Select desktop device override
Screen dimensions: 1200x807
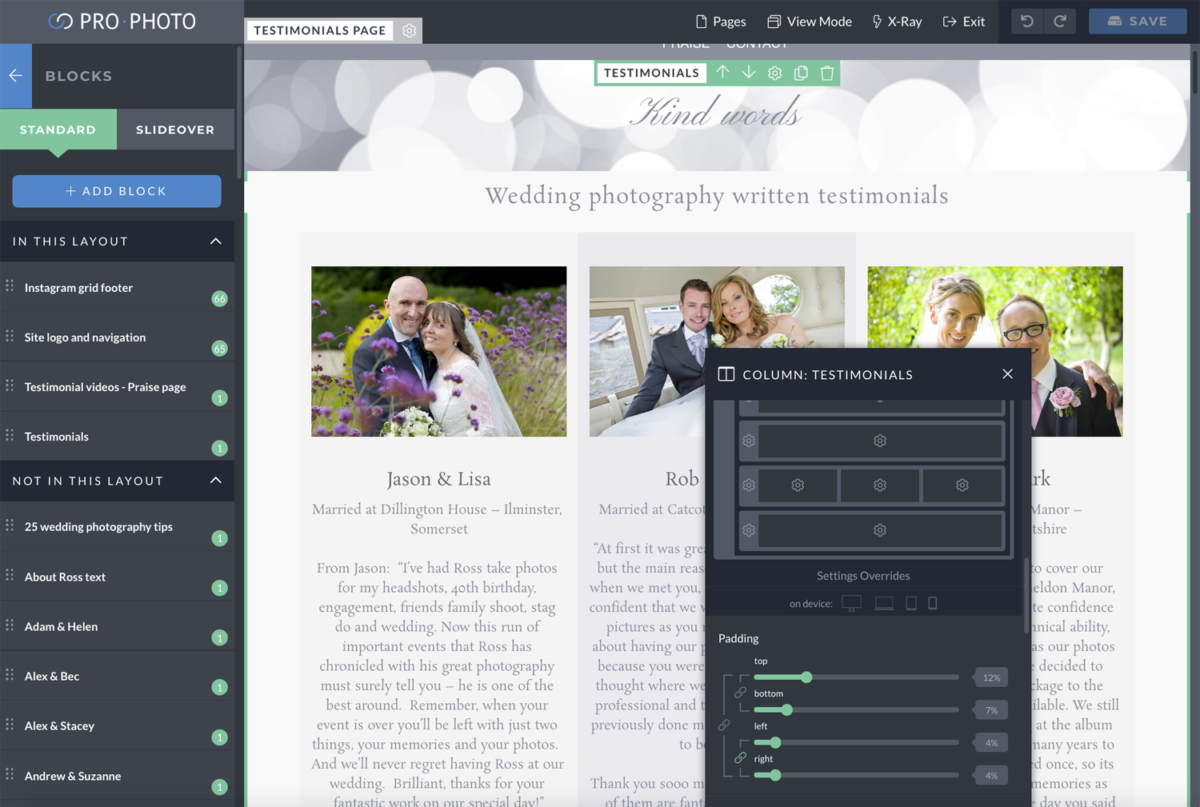[x=851, y=603]
